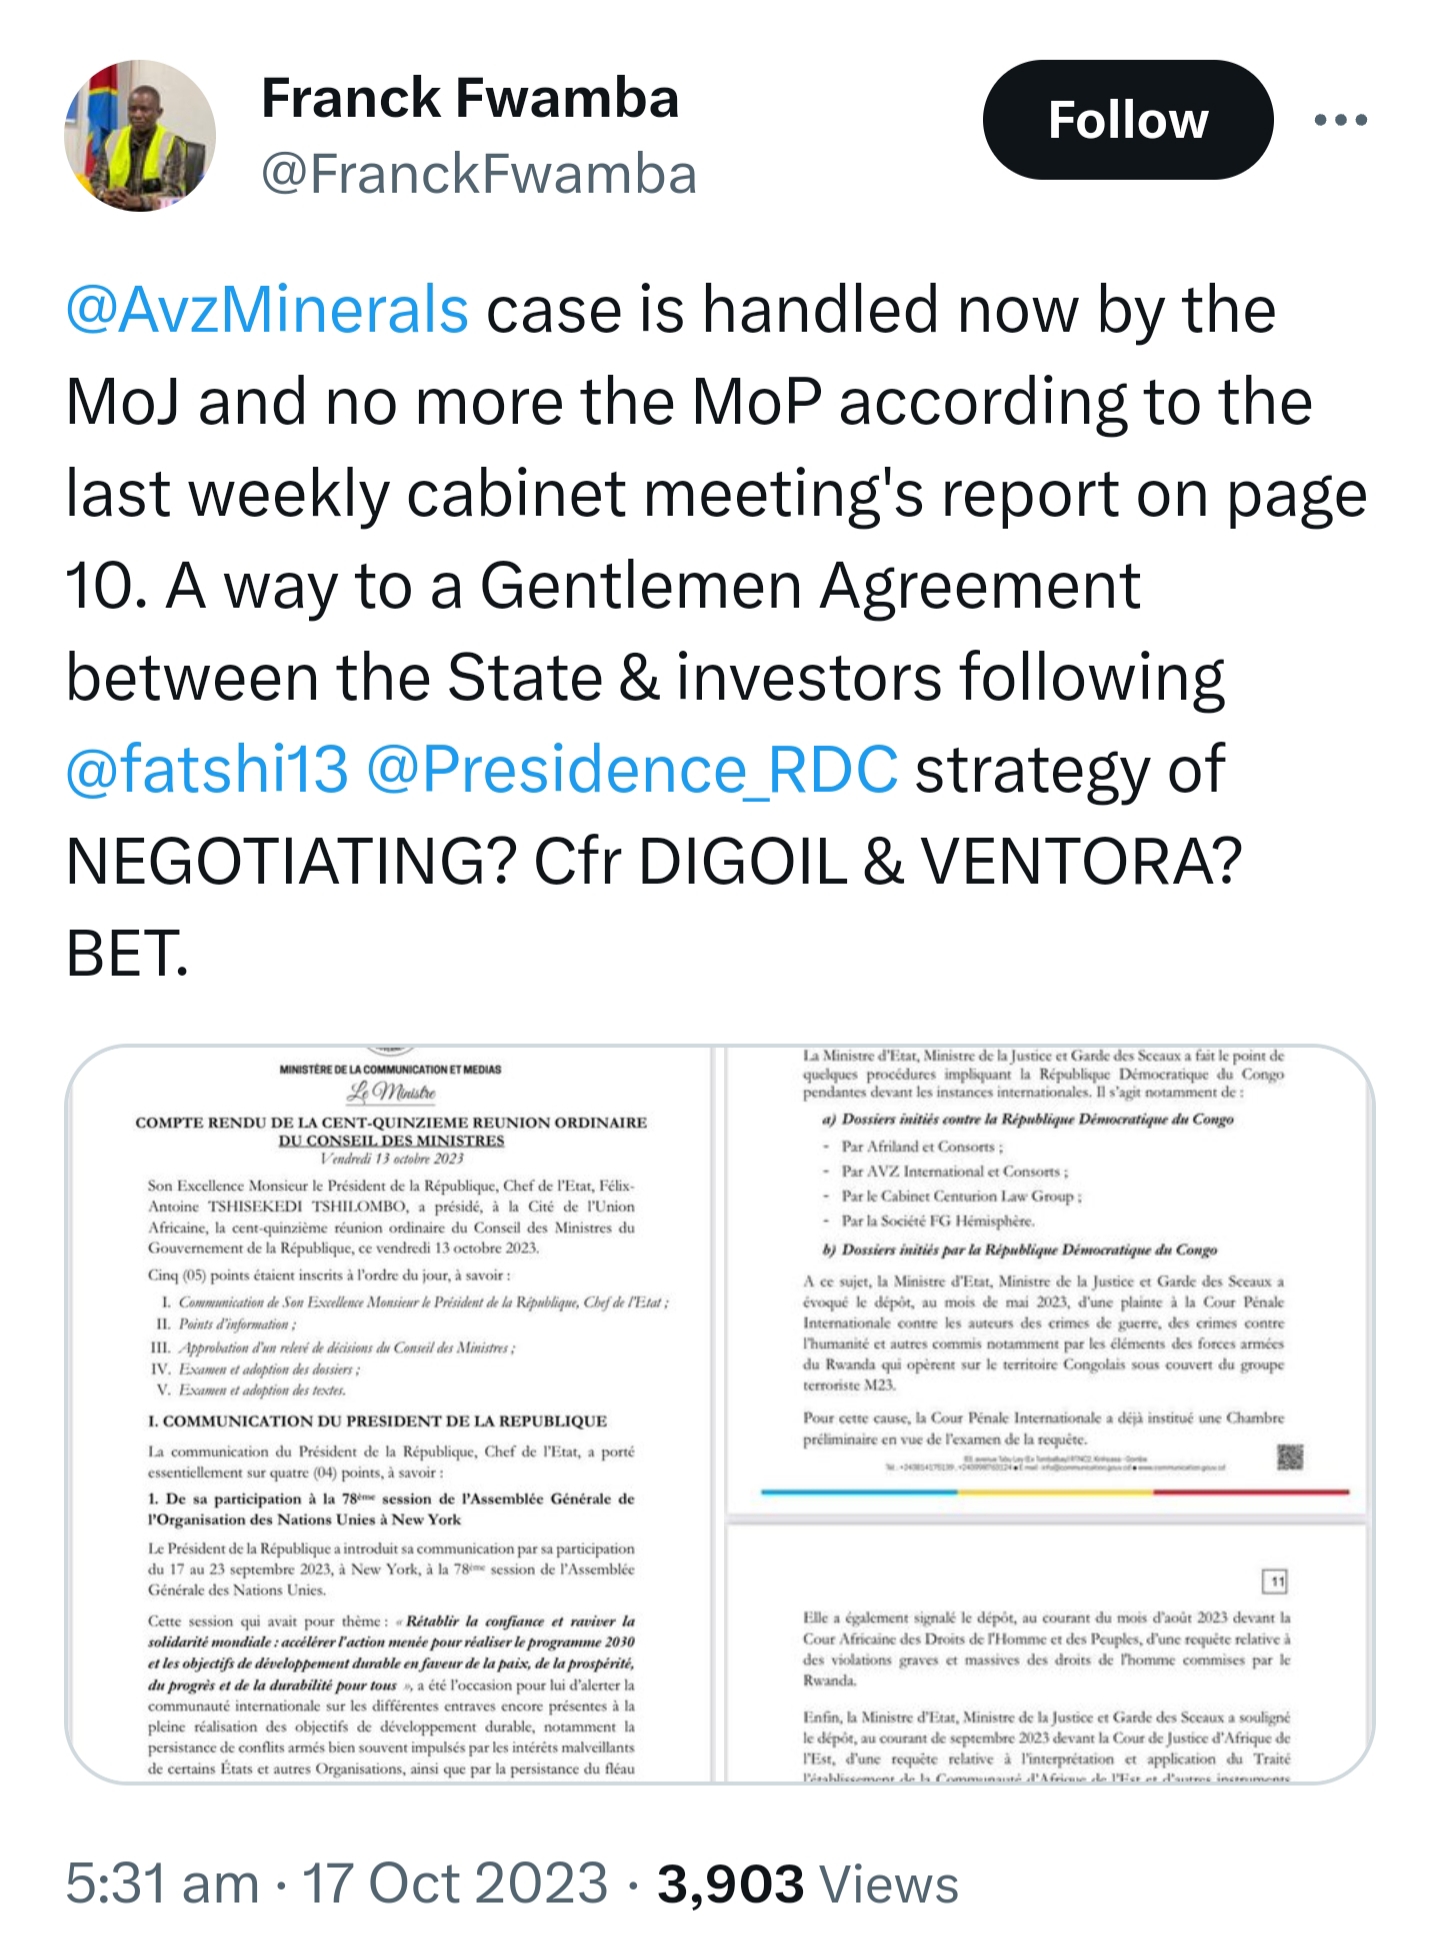Open Franck Fwamba's profile avatar
This screenshot has width=1440, height=1957.
140,135
